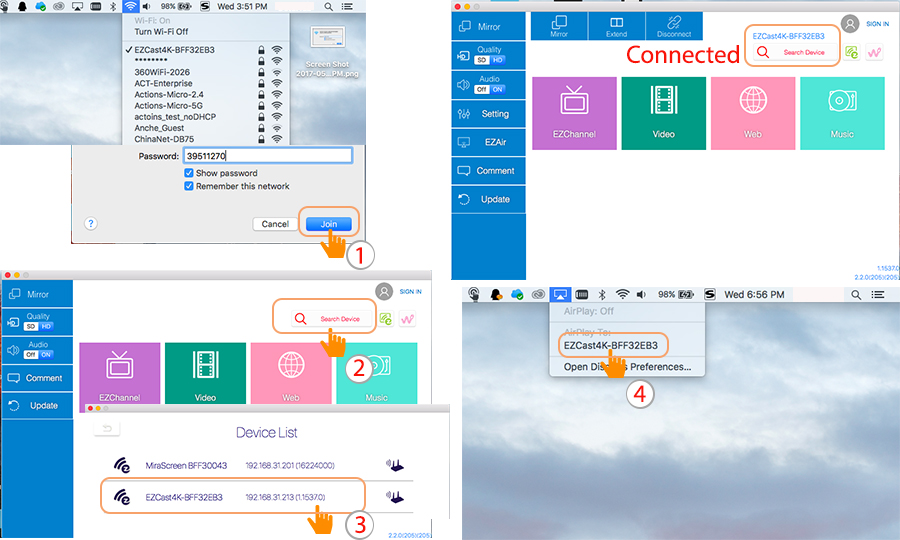Tick the Remember this network checkbox
The height and width of the screenshot is (540, 900).
[188, 186]
